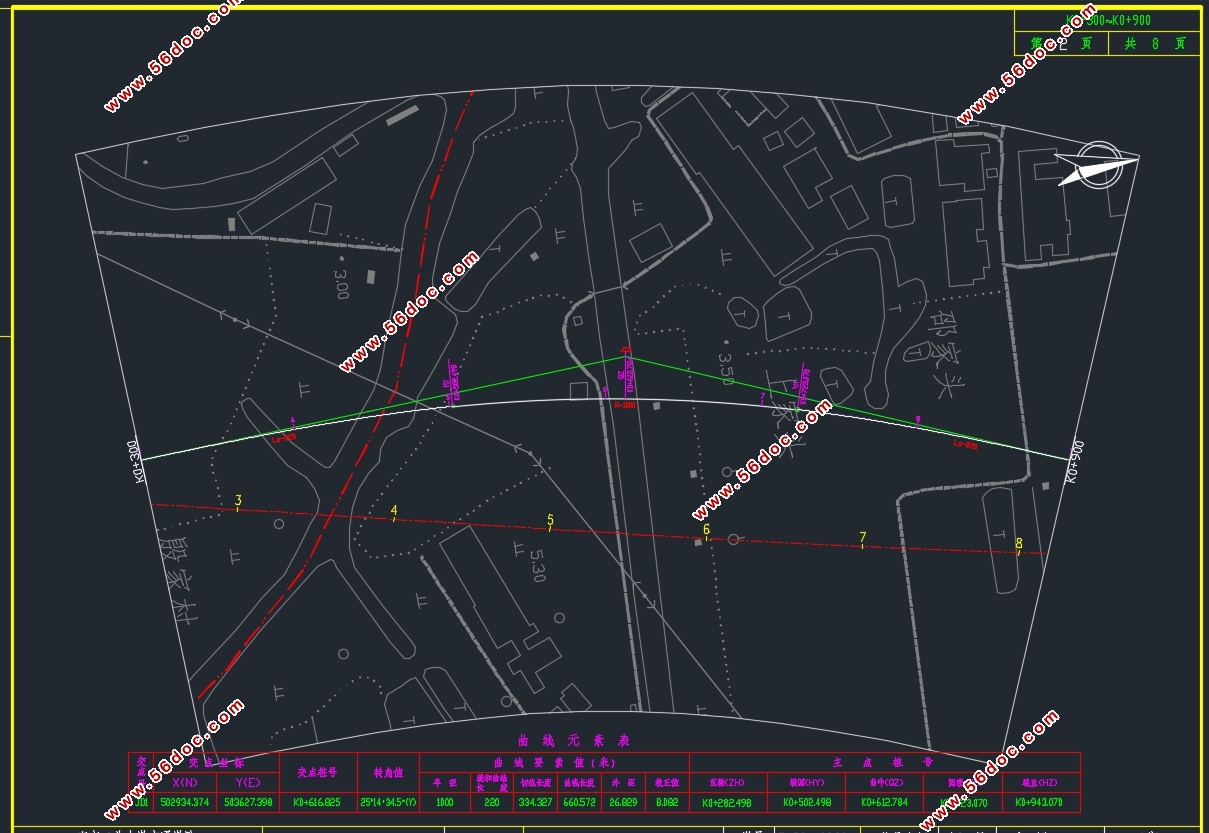Click the '5.30' elevation label

(x=537, y=565)
